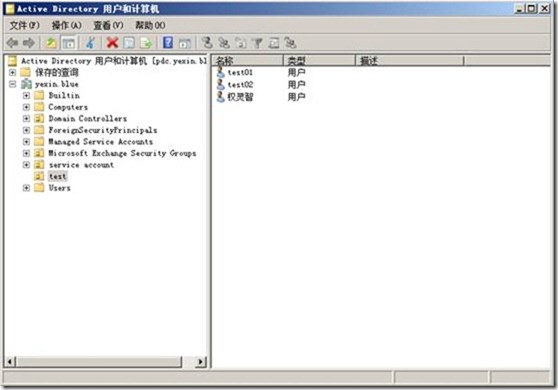This screenshot has height=390, width=558.
Task: Sort by 描述 column header
Action: (x=410, y=60)
